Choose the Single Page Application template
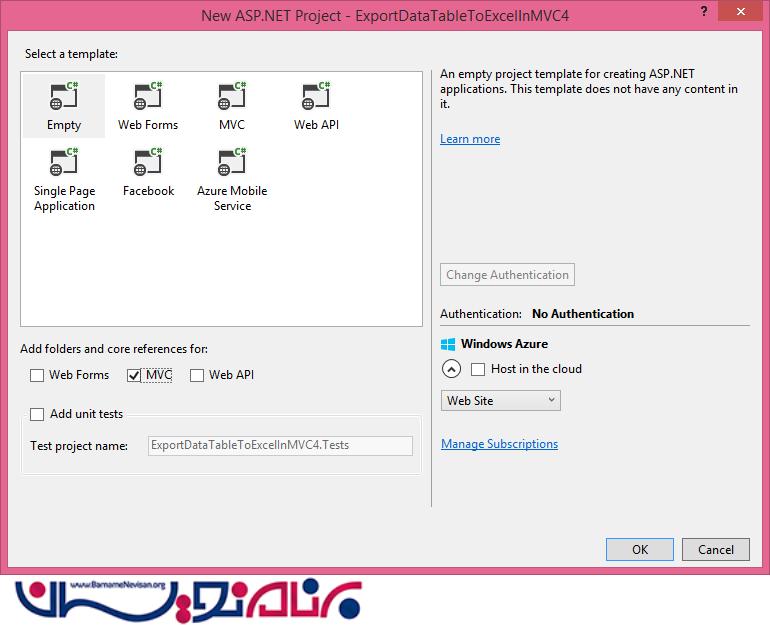Screen dimensions: 770x625 coord(64,164)
